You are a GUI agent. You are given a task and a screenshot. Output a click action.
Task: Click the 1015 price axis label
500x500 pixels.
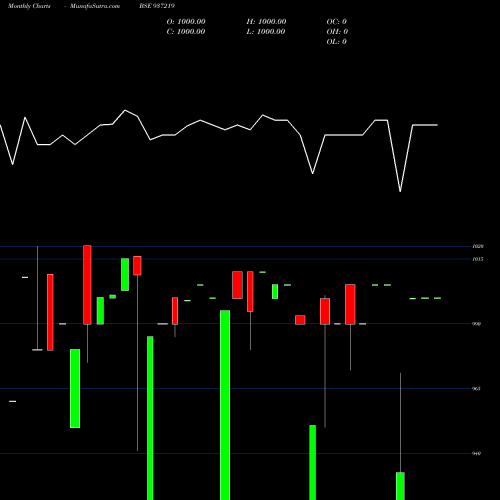(478, 259)
